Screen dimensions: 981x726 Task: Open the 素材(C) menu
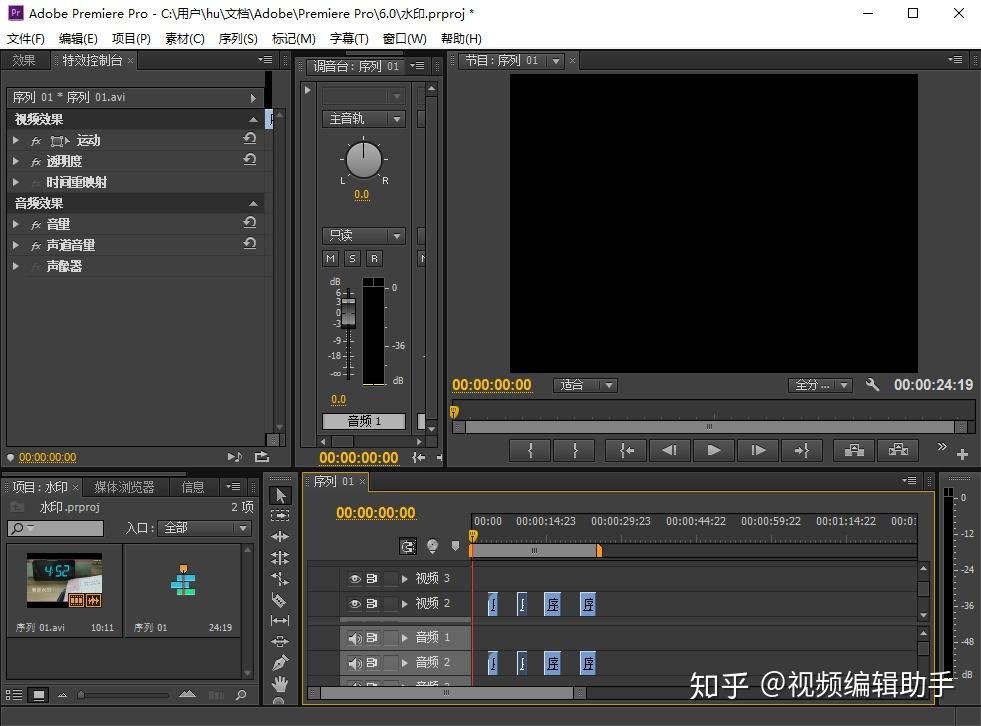click(x=185, y=39)
